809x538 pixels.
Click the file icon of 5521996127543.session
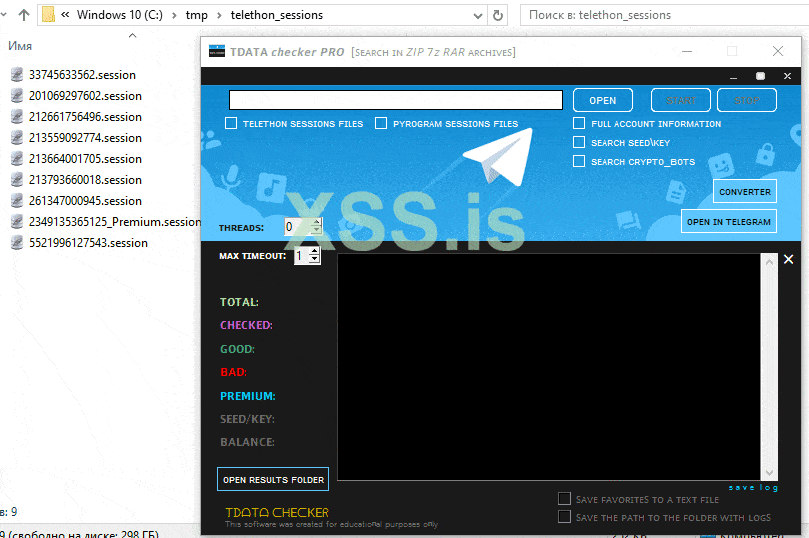(x=17, y=242)
